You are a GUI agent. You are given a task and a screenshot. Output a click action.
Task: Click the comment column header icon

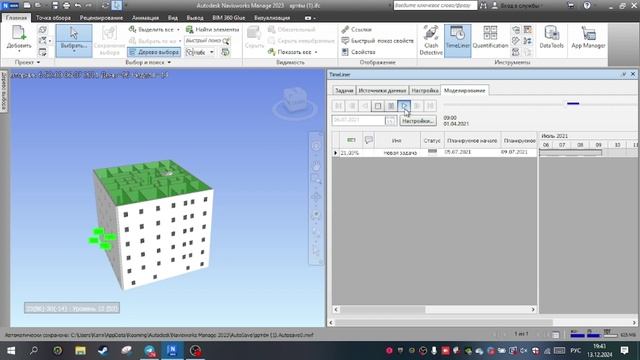click(x=369, y=140)
